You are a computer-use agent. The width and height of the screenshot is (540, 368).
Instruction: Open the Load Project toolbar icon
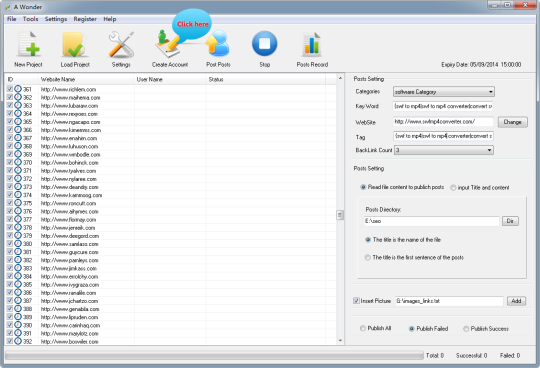pyautogui.click(x=75, y=45)
